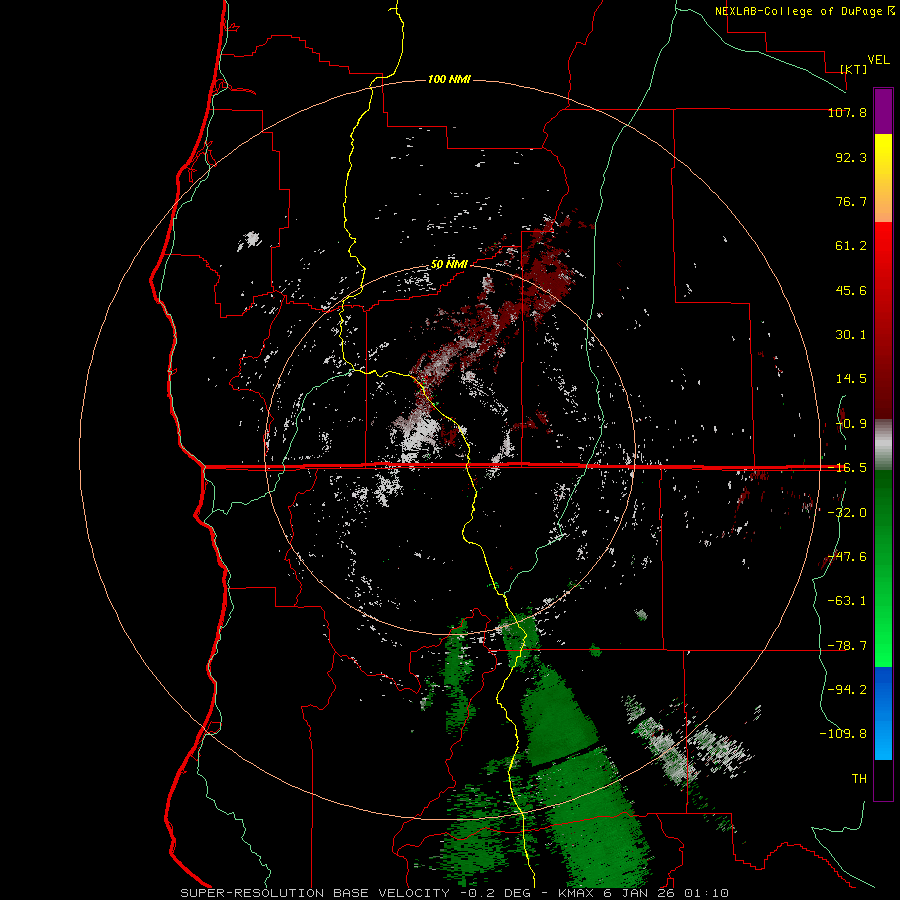The image size is (900, 900).
Task: Click the -16.5 legend value
Action: pyautogui.click(x=847, y=468)
